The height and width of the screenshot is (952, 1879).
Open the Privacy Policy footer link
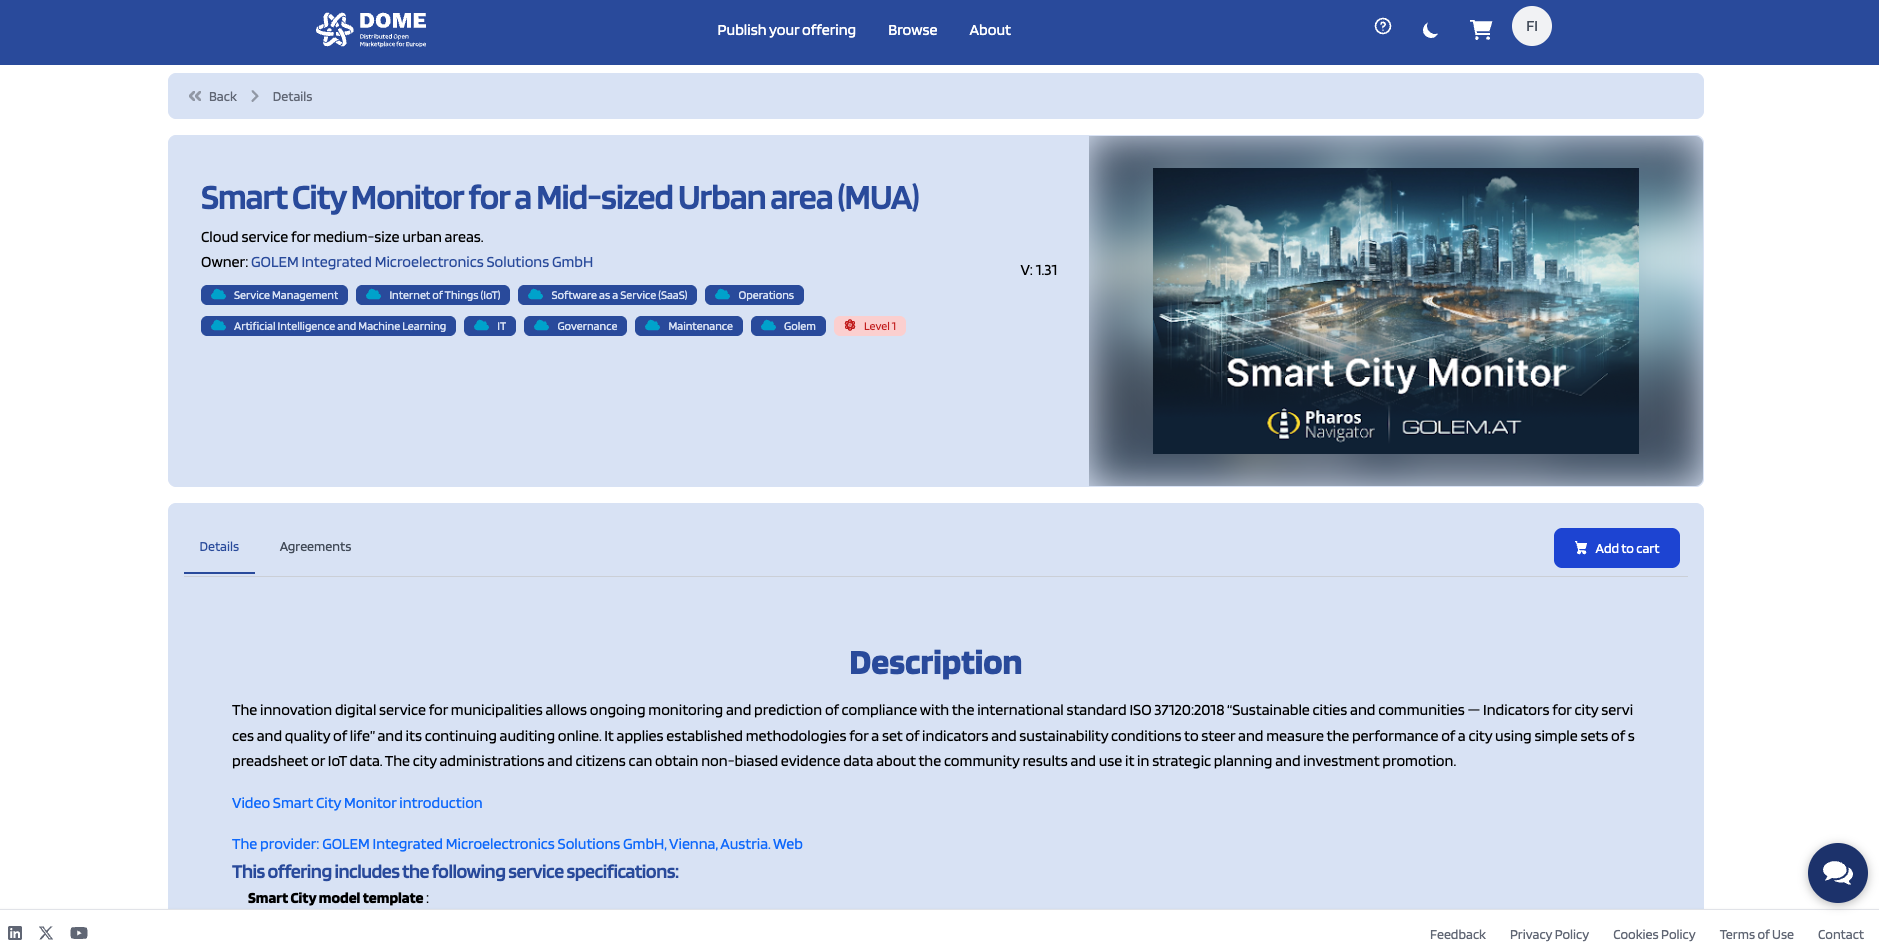[1549, 934]
